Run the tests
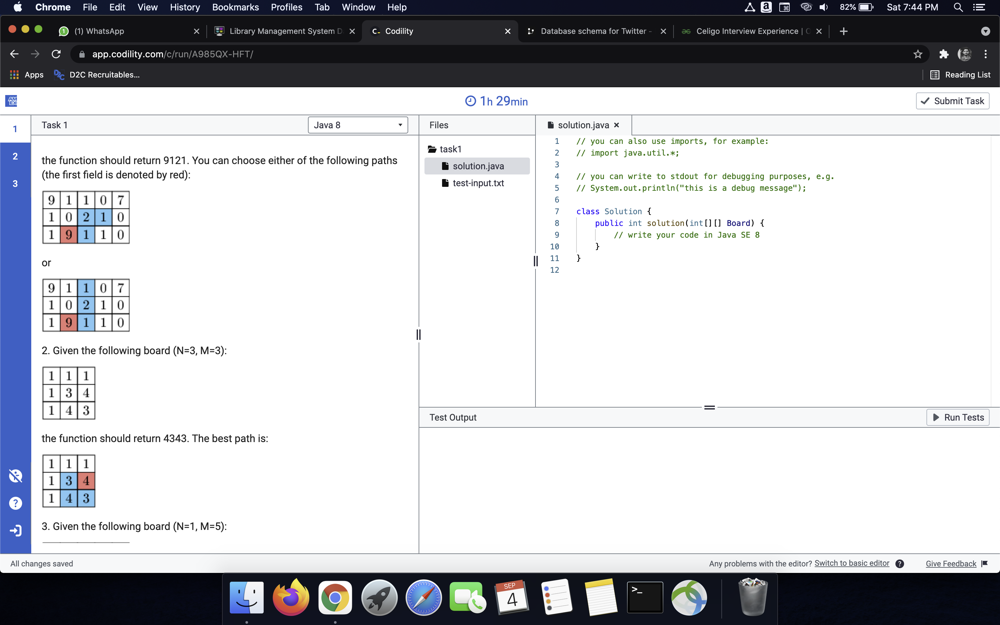 coord(958,417)
